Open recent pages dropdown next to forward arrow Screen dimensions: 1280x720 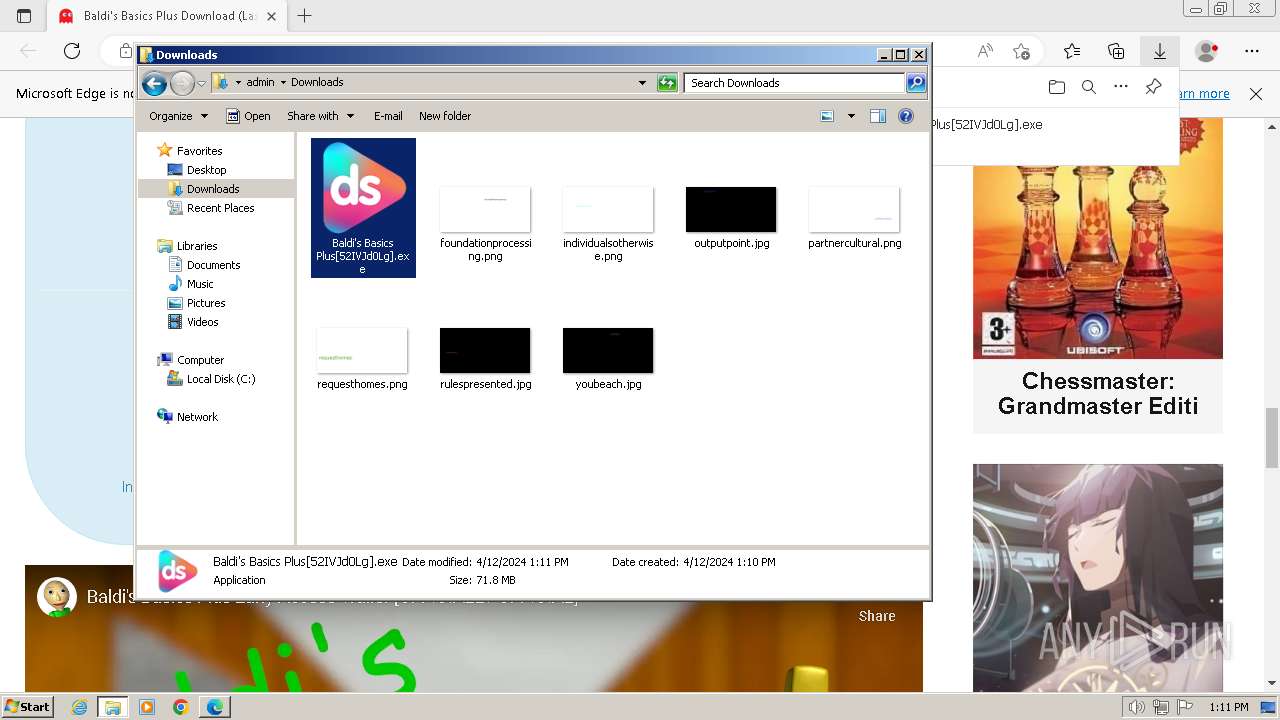[x=201, y=83]
